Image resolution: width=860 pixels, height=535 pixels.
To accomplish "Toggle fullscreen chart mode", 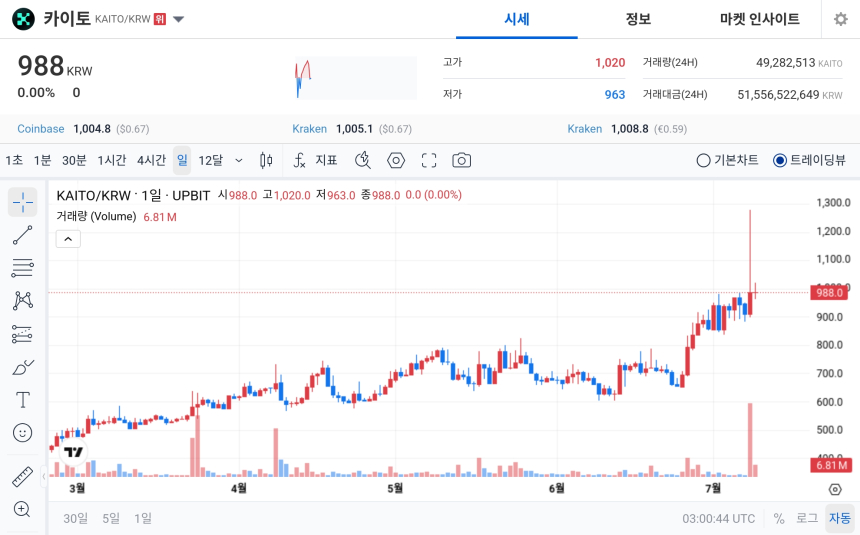I will (429, 160).
